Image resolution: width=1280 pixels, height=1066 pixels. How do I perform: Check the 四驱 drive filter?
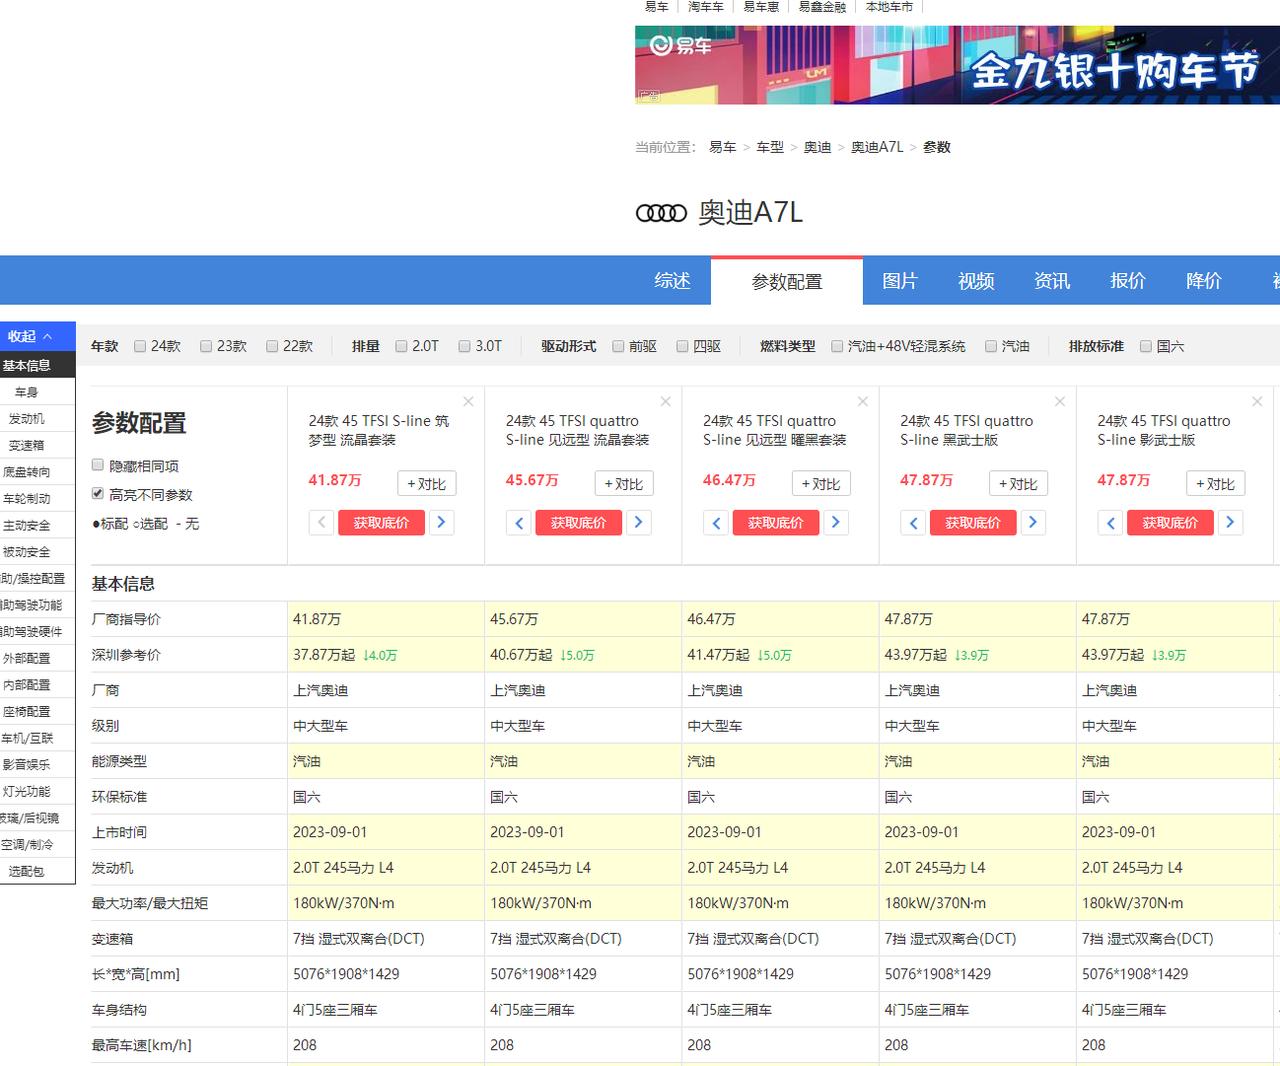(682, 346)
